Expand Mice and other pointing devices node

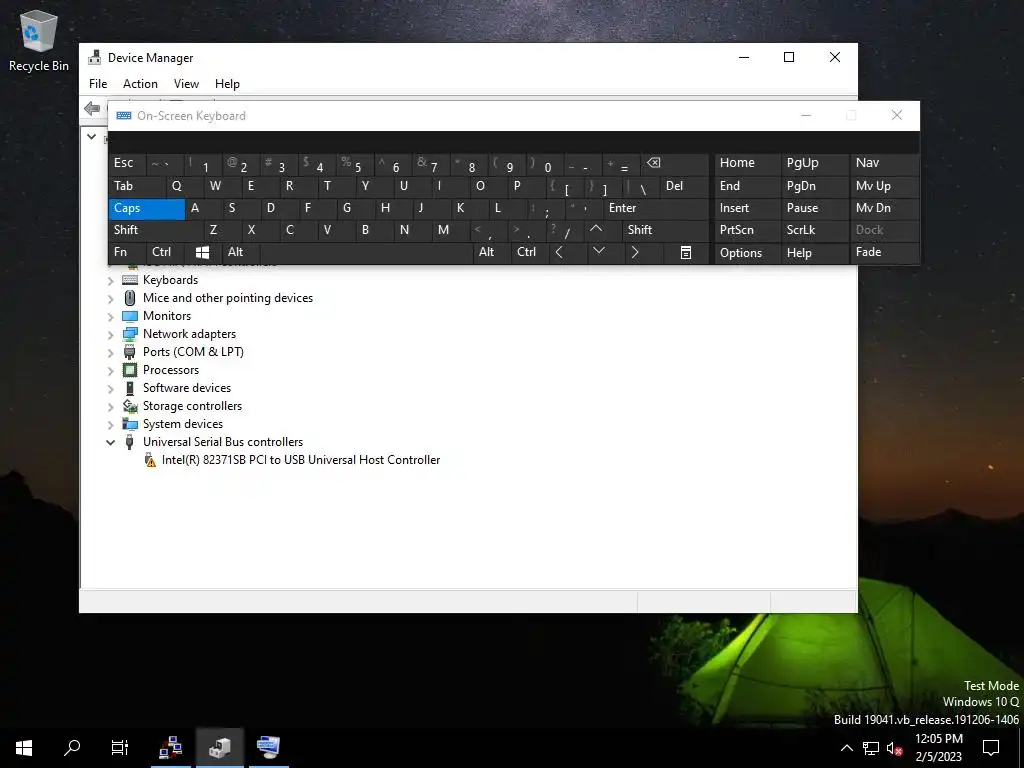tap(110, 298)
